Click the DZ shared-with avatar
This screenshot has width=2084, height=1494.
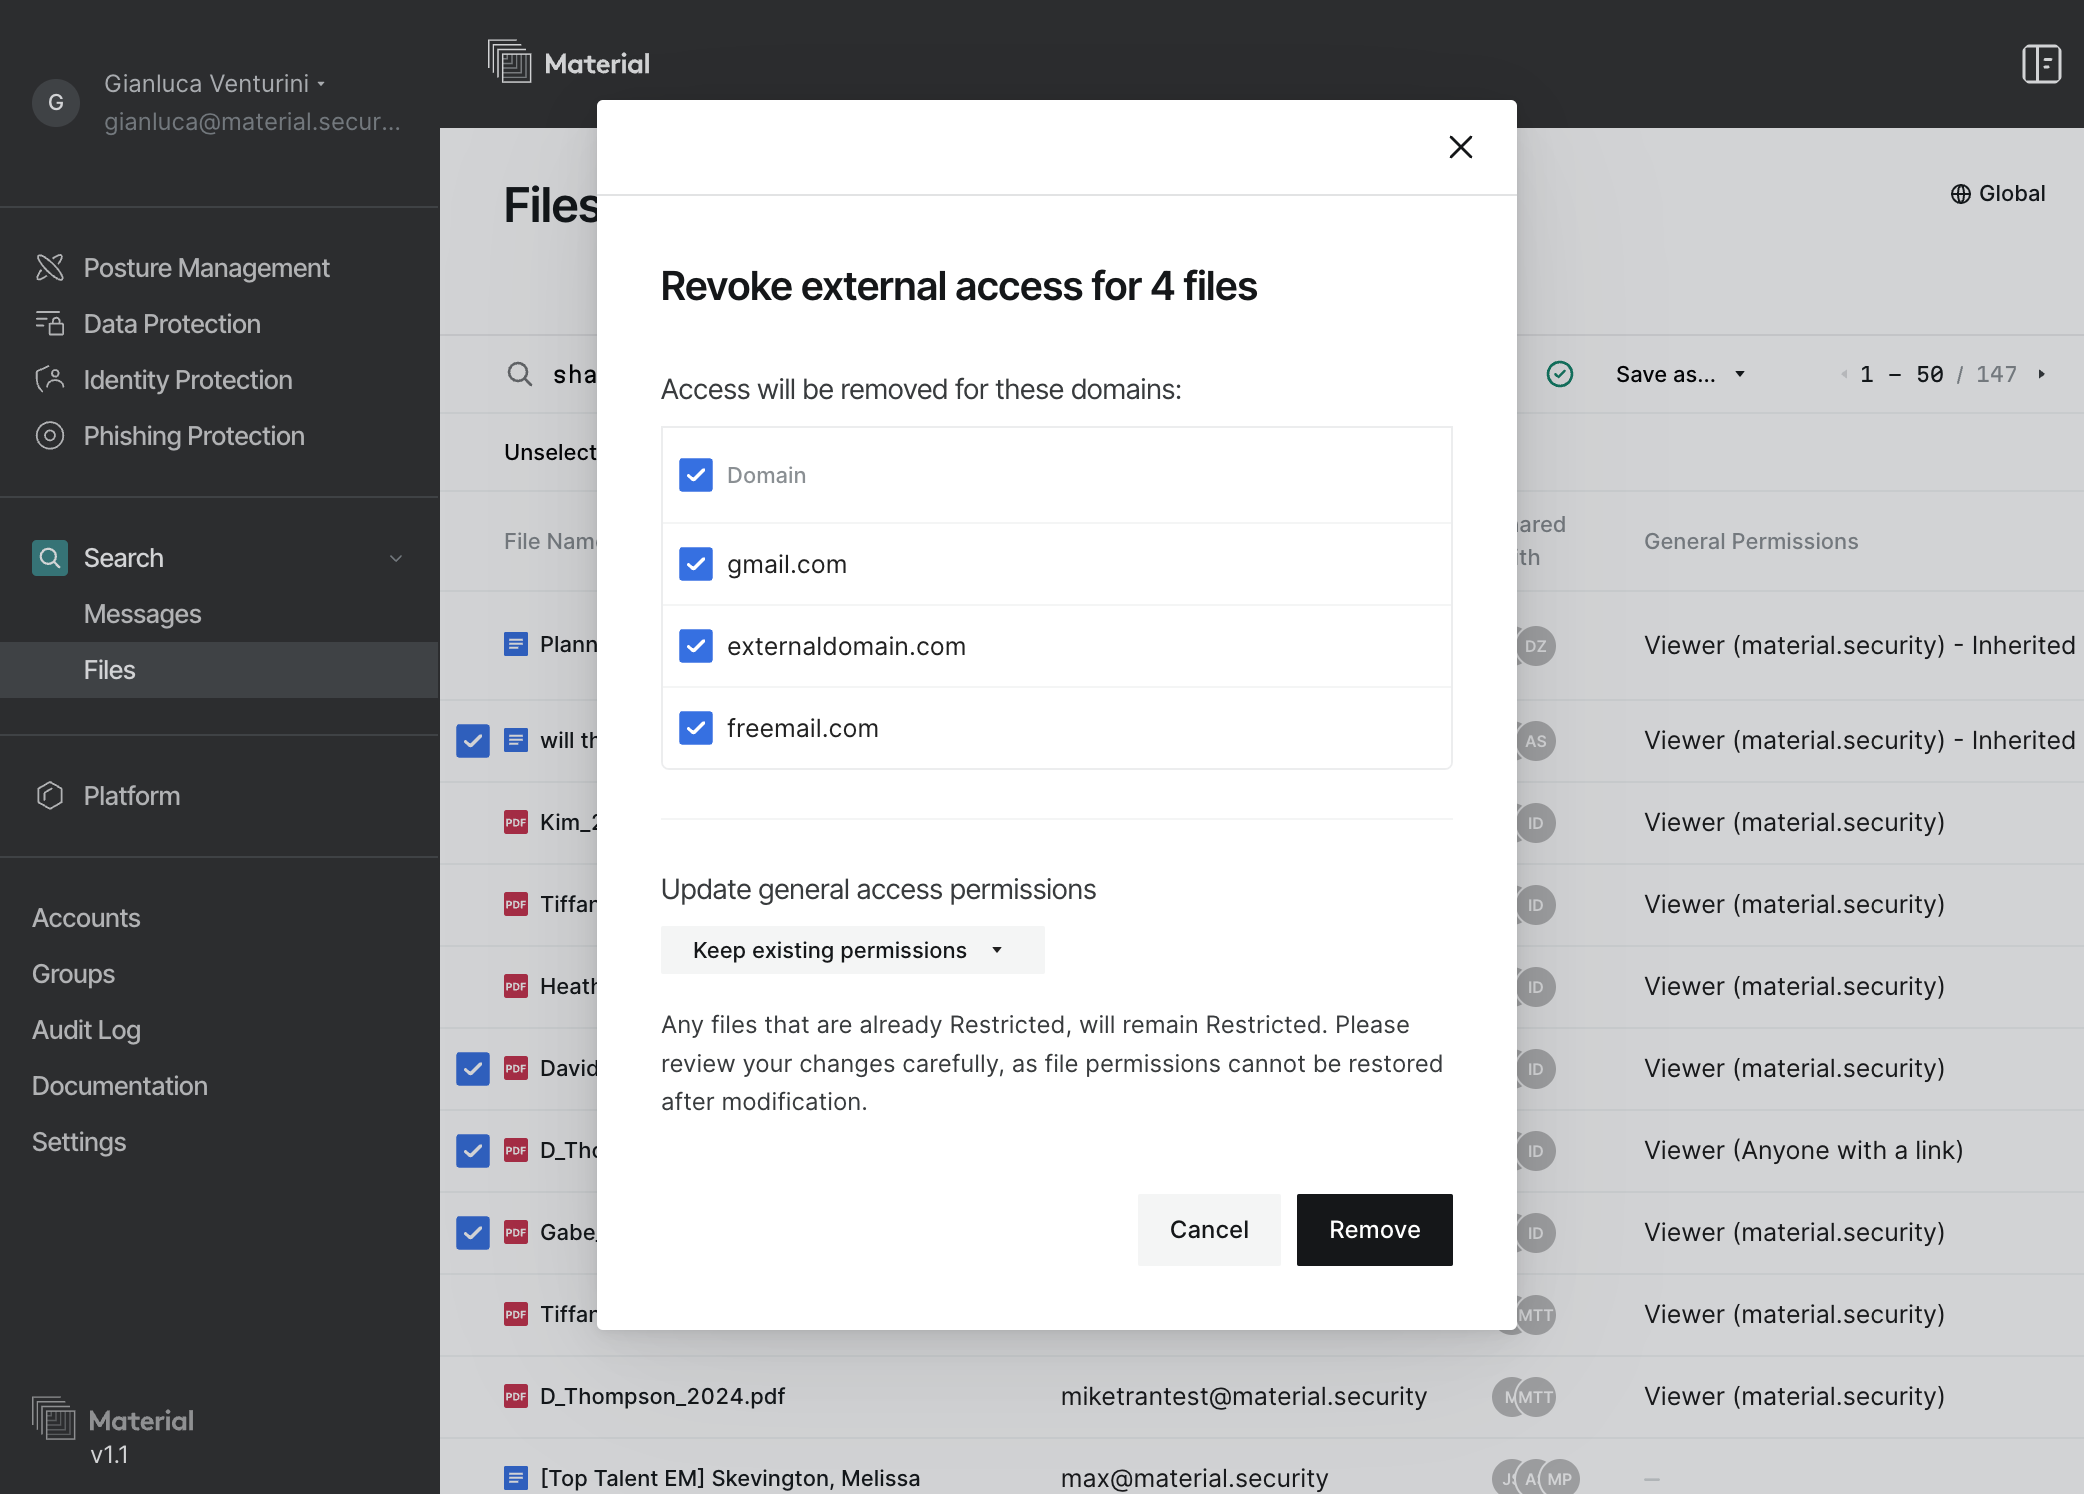[1536, 646]
